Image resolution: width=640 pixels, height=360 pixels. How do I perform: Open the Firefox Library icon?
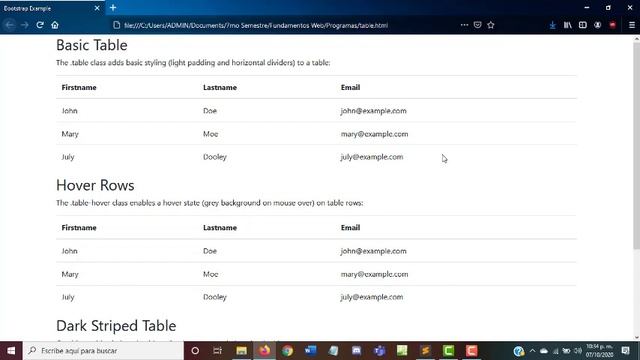click(567, 25)
